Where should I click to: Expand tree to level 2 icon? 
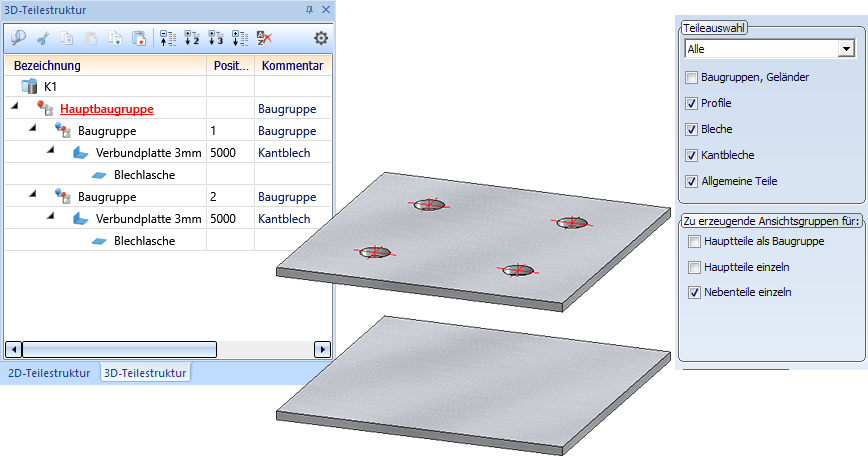point(192,38)
